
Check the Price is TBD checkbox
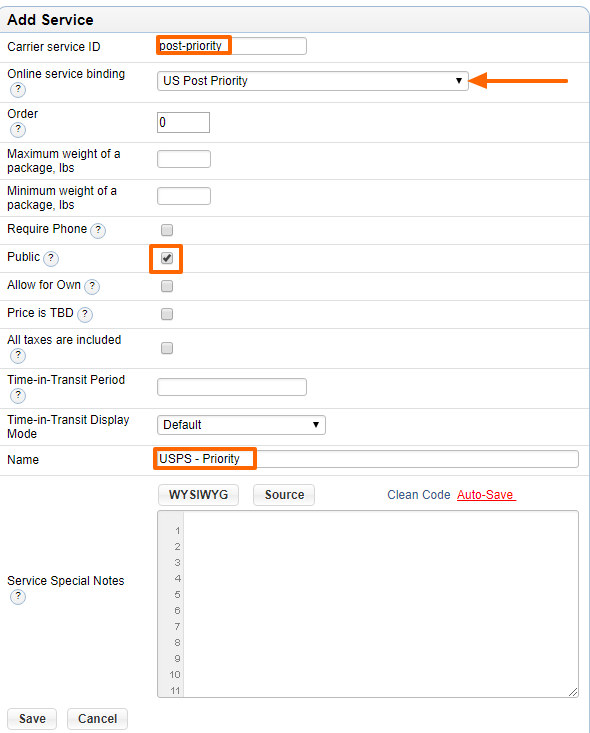(167, 314)
